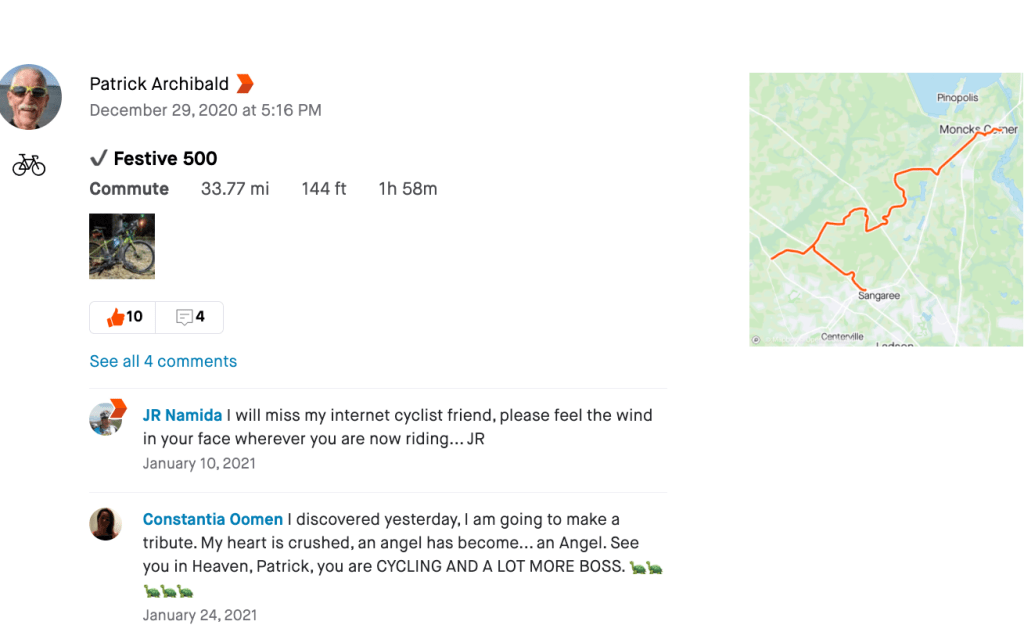Viewport: 1024px width, 632px height.
Task: Open the Patrick Archibald name link
Action: tap(159, 84)
